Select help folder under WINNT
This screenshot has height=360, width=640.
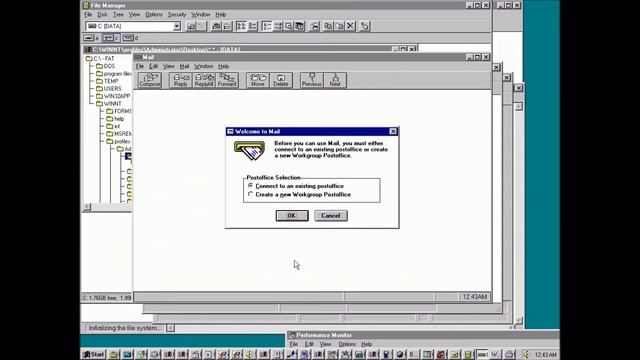click(115, 118)
